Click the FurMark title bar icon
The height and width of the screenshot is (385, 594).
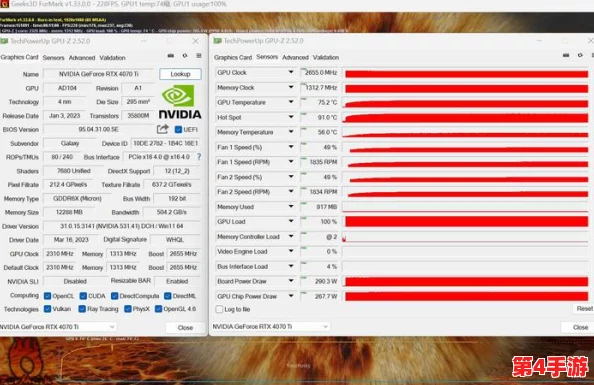[x=4, y=4]
